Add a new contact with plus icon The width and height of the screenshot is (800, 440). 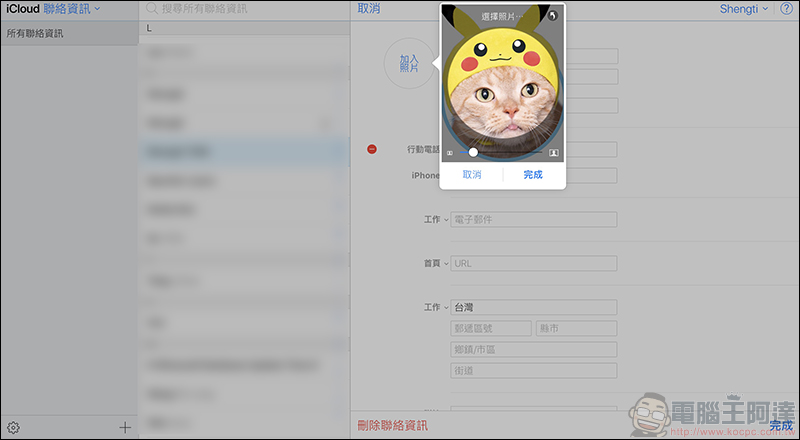[x=125, y=427]
